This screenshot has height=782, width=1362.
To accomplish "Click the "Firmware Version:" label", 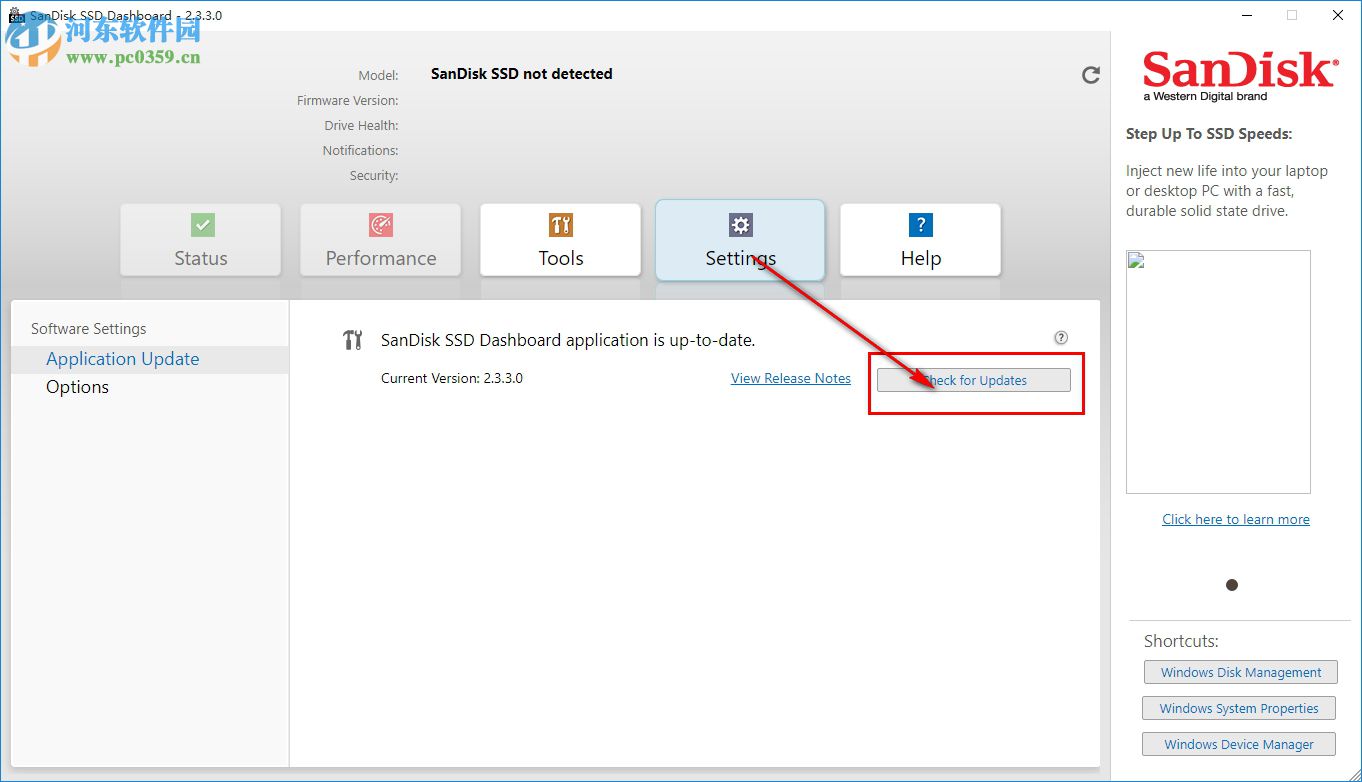I will 347,100.
